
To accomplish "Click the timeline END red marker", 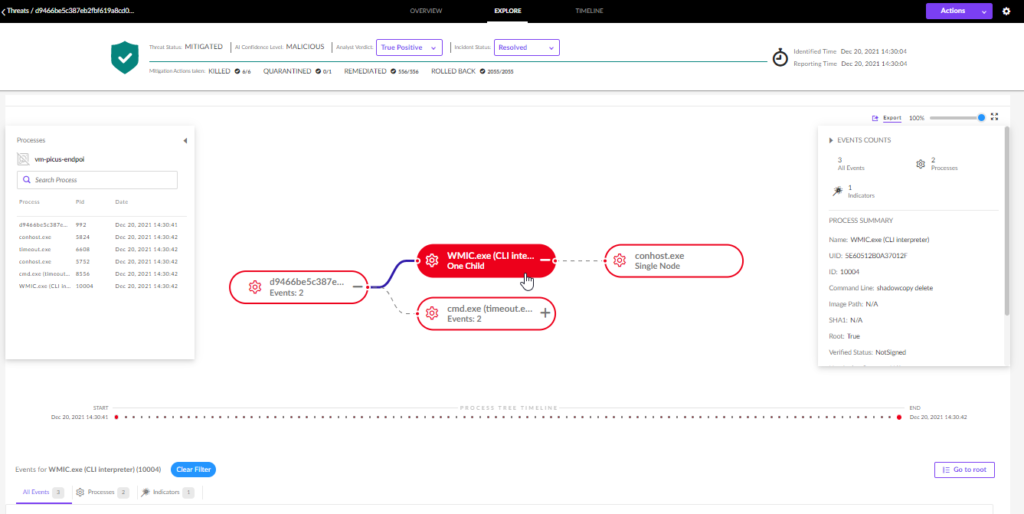I will click(x=899, y=417).
